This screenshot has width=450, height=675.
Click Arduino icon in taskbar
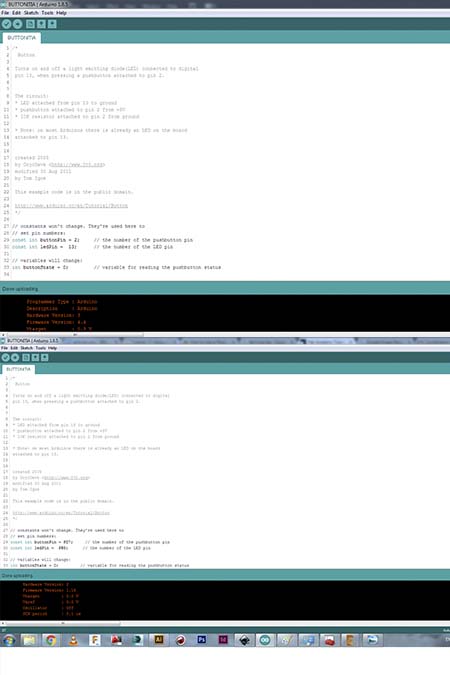pos(265,640)
